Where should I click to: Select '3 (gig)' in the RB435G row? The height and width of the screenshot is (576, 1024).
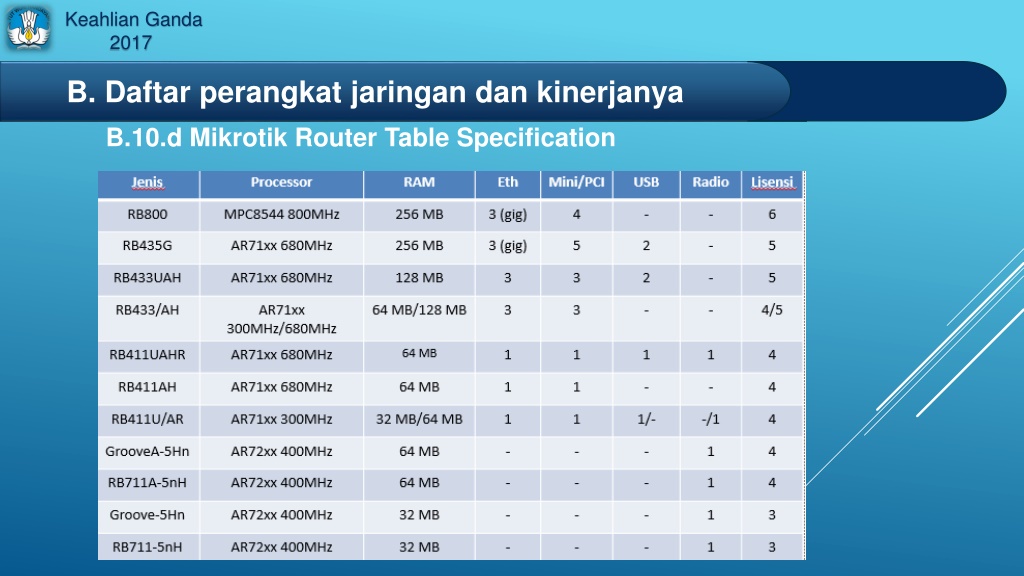pyautogui.click(x=507, y=246)
